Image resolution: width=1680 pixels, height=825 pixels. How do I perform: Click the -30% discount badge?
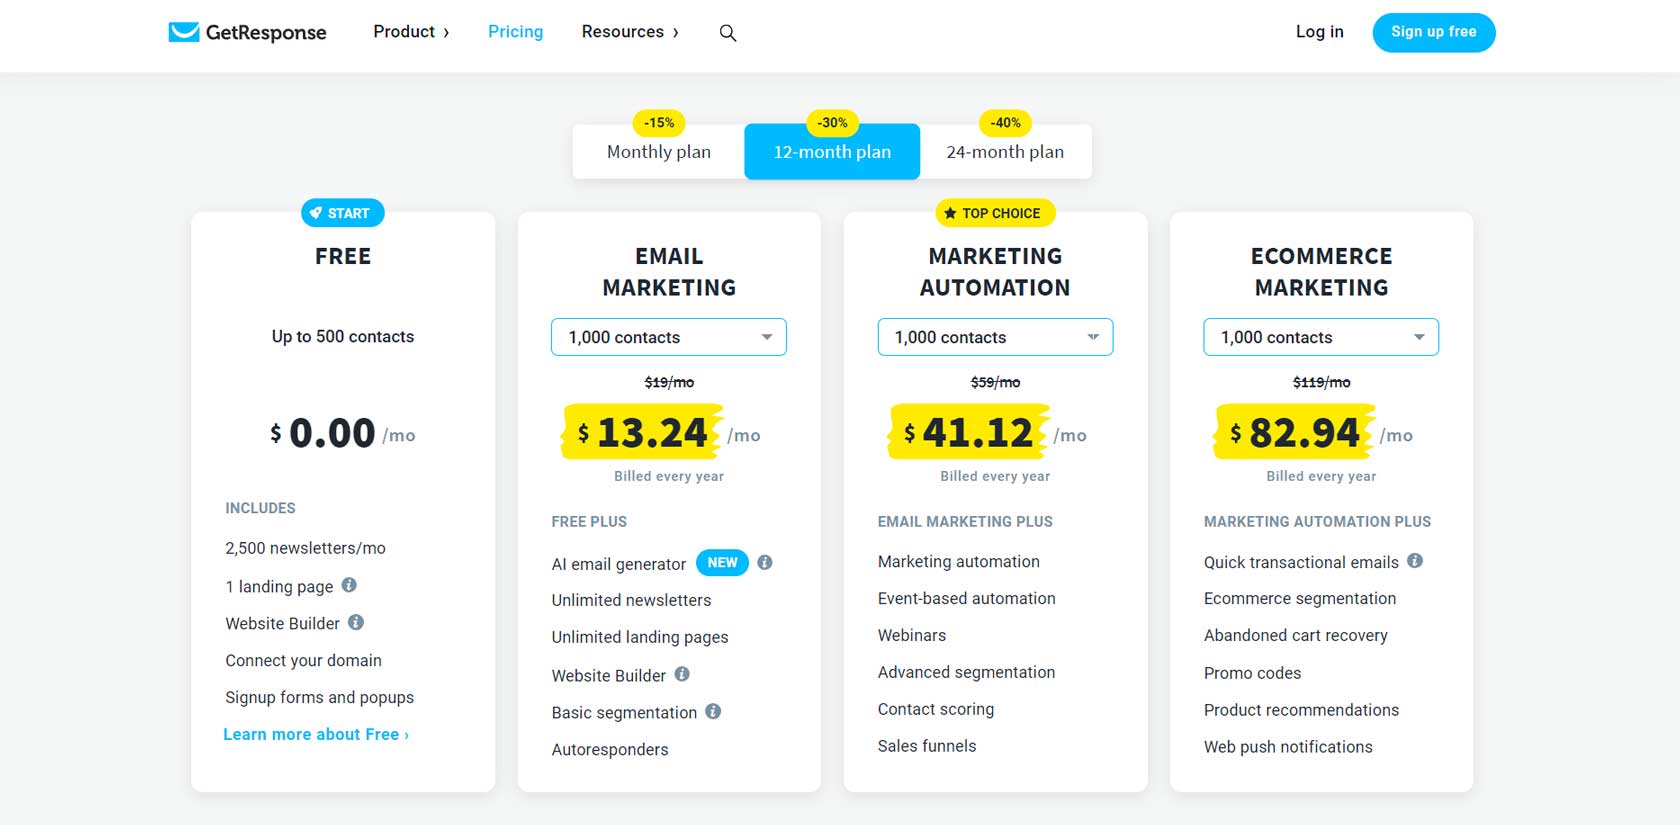pos(832,123)
